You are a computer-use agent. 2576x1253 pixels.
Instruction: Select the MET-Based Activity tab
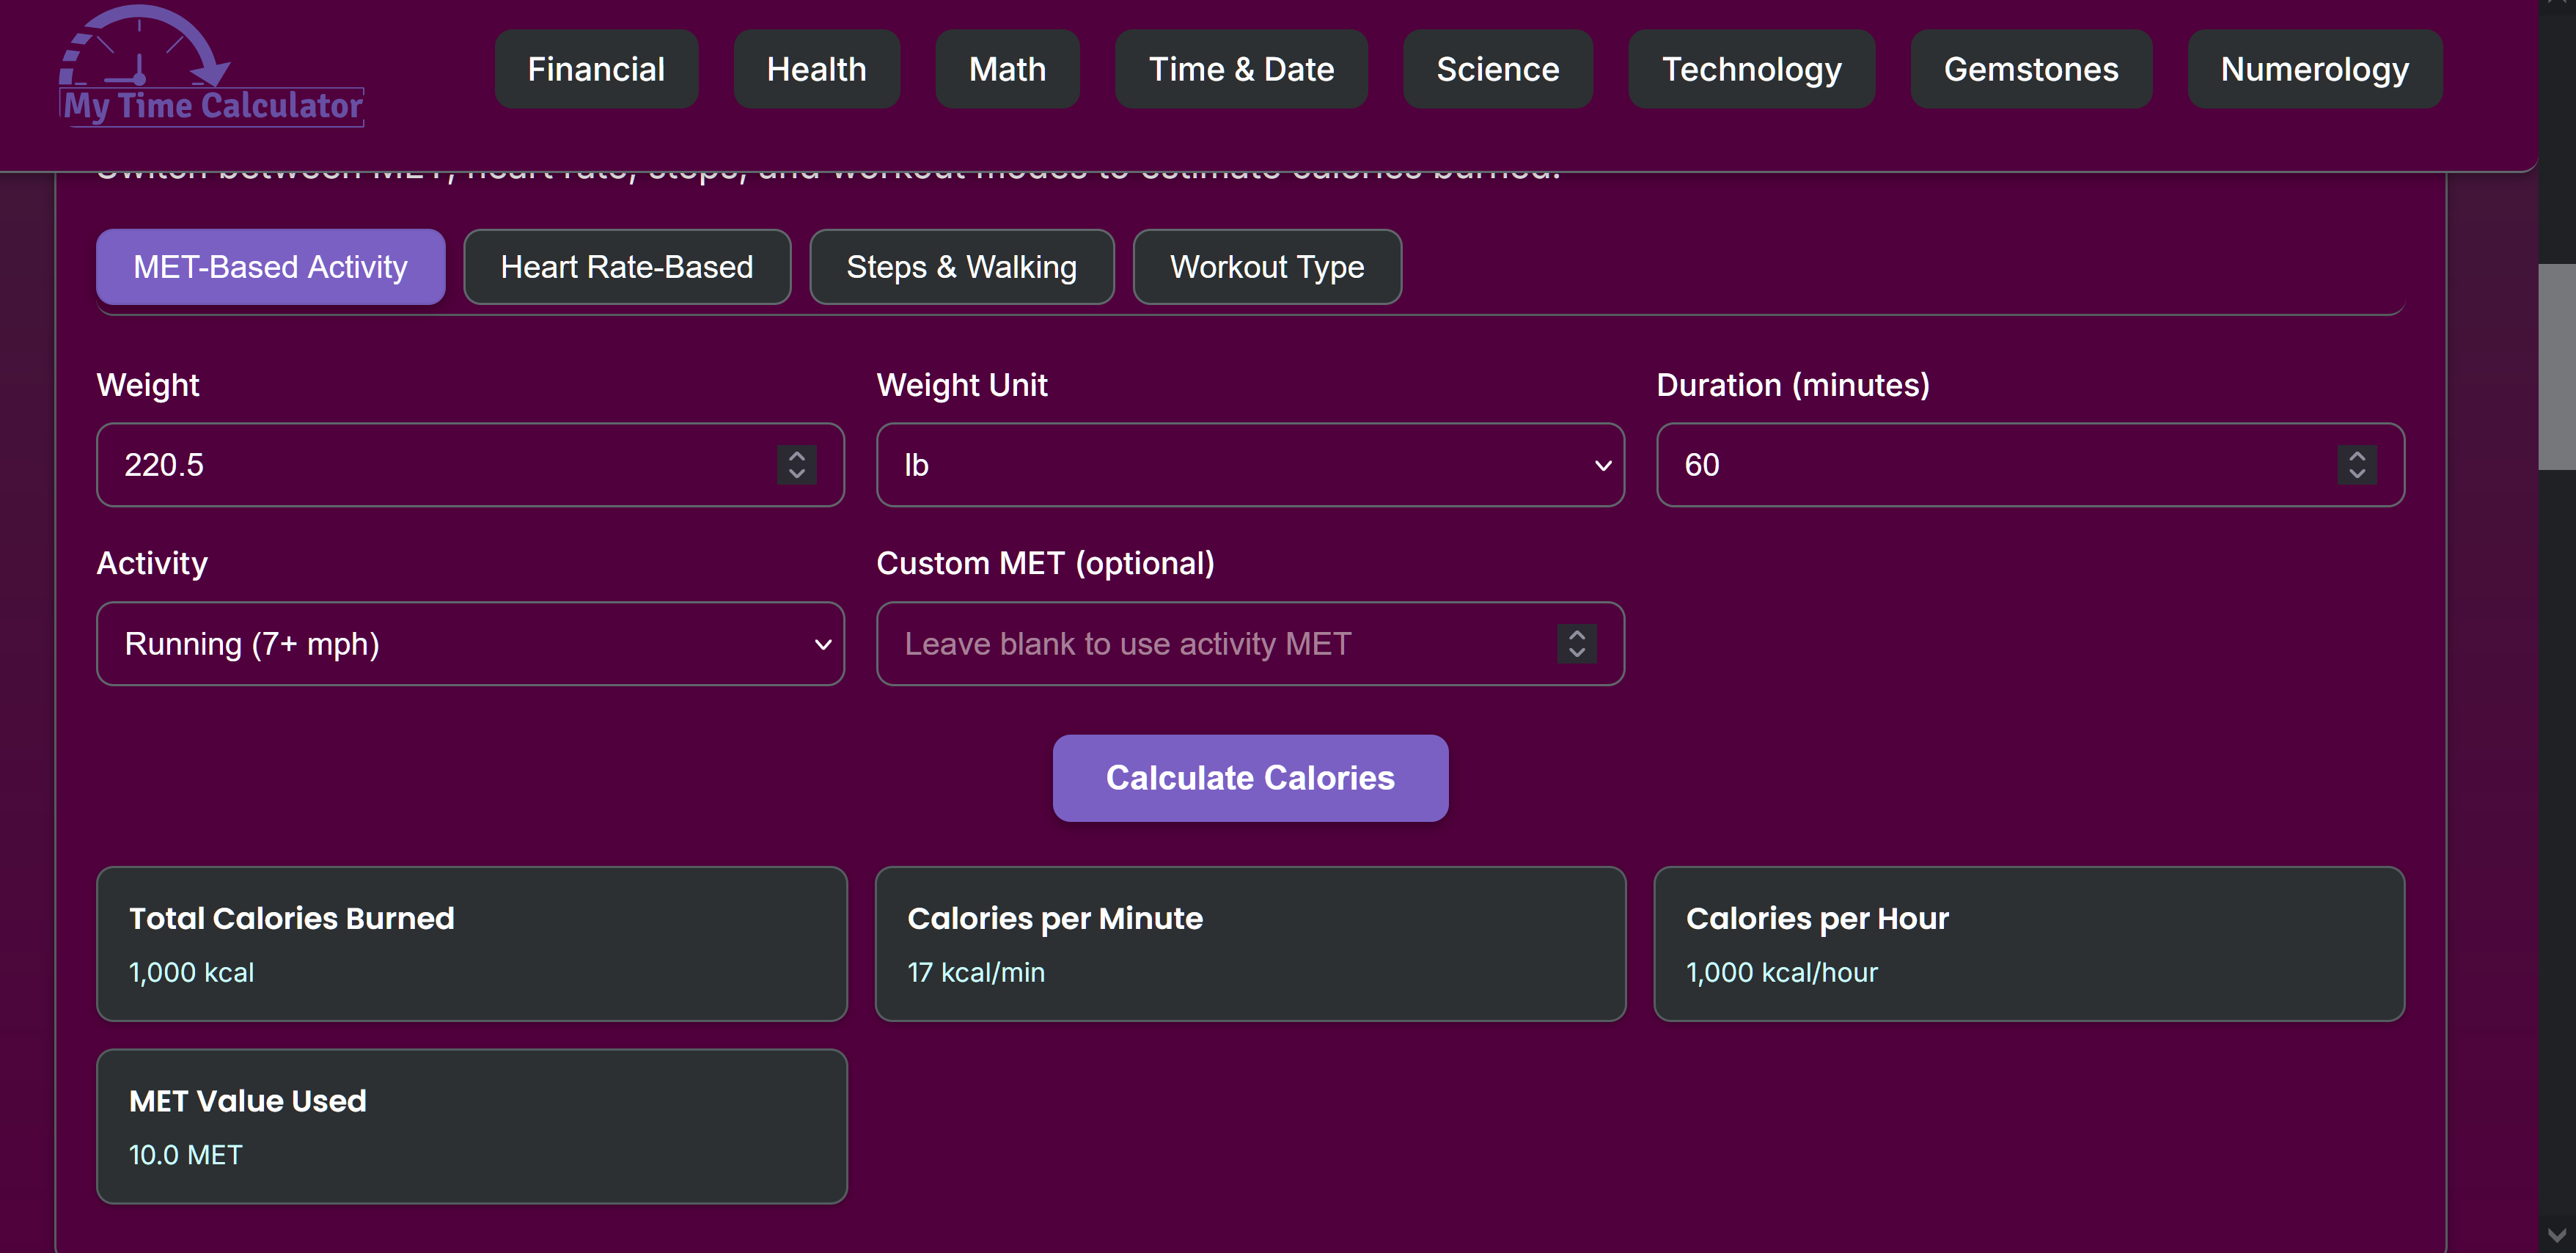pos(270,267)
